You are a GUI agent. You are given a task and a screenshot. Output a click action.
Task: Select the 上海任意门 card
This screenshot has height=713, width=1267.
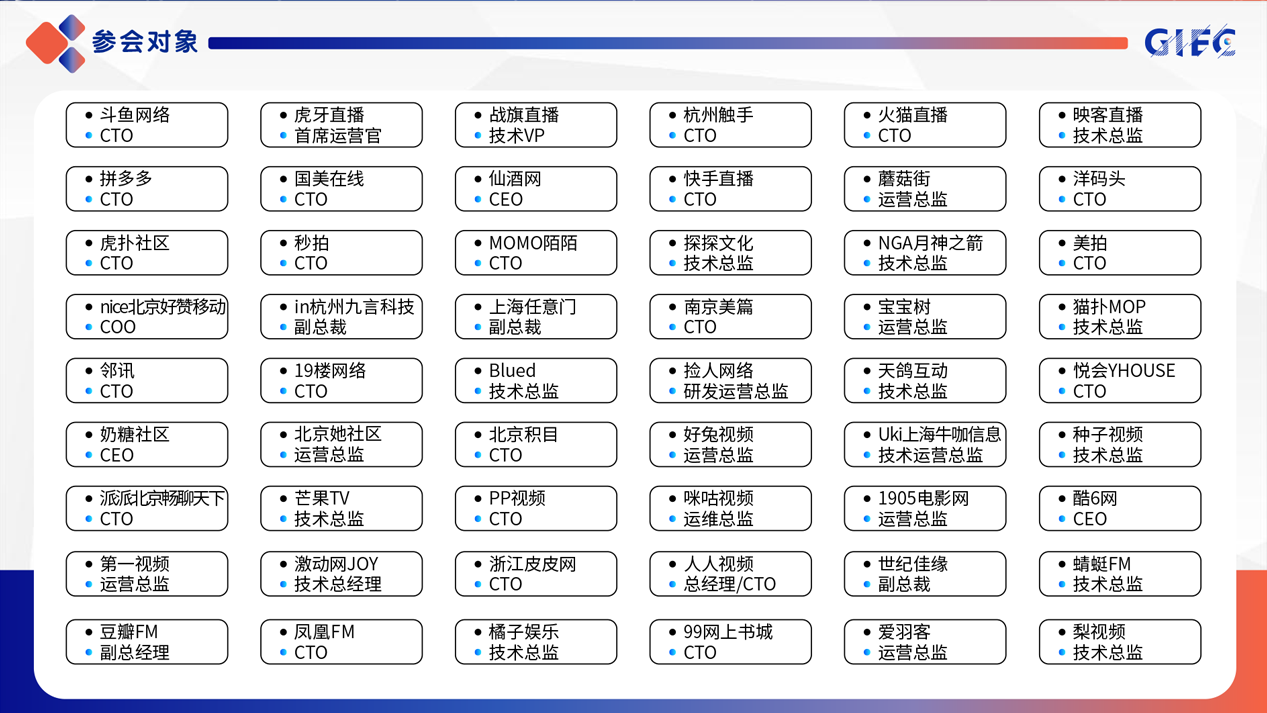click(536, 317)
